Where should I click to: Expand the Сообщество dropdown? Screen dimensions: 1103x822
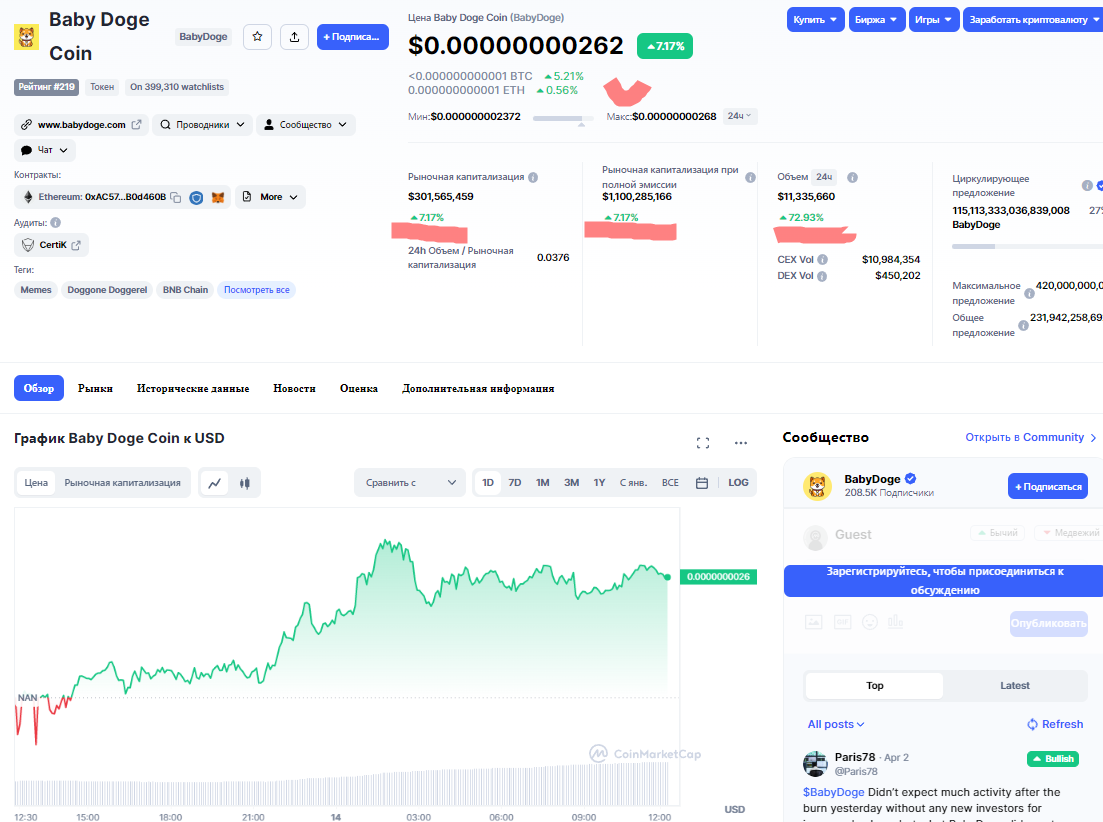[x=305, y=125]
